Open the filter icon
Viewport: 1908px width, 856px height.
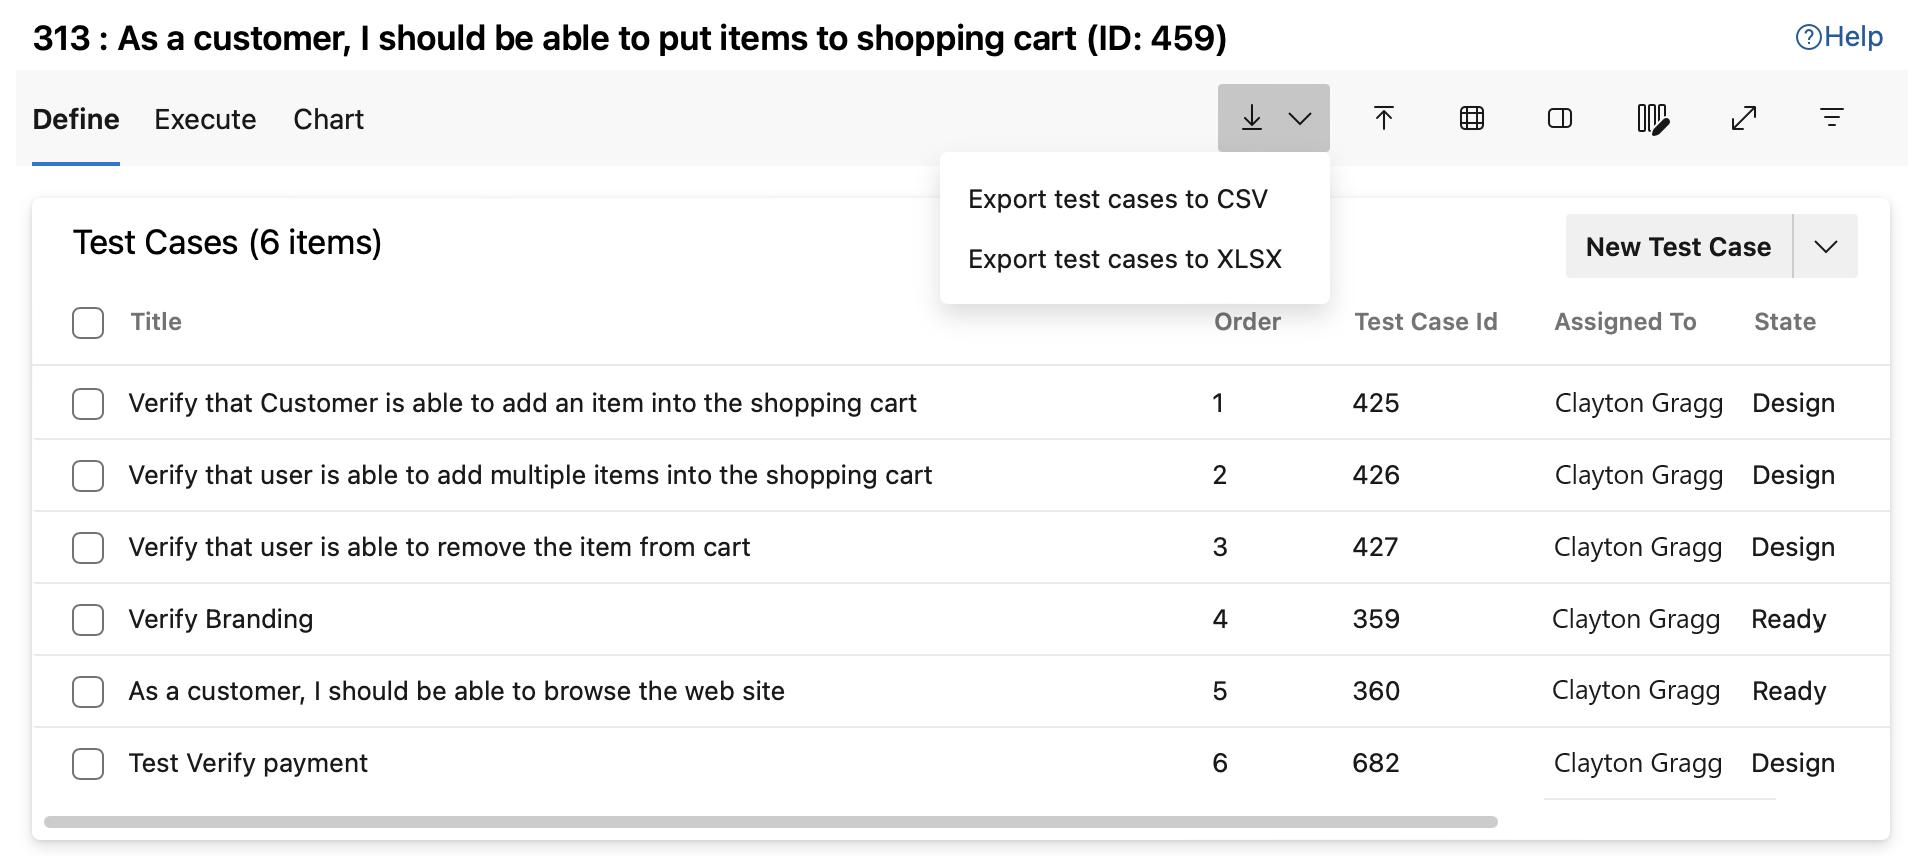[1832, 117]
